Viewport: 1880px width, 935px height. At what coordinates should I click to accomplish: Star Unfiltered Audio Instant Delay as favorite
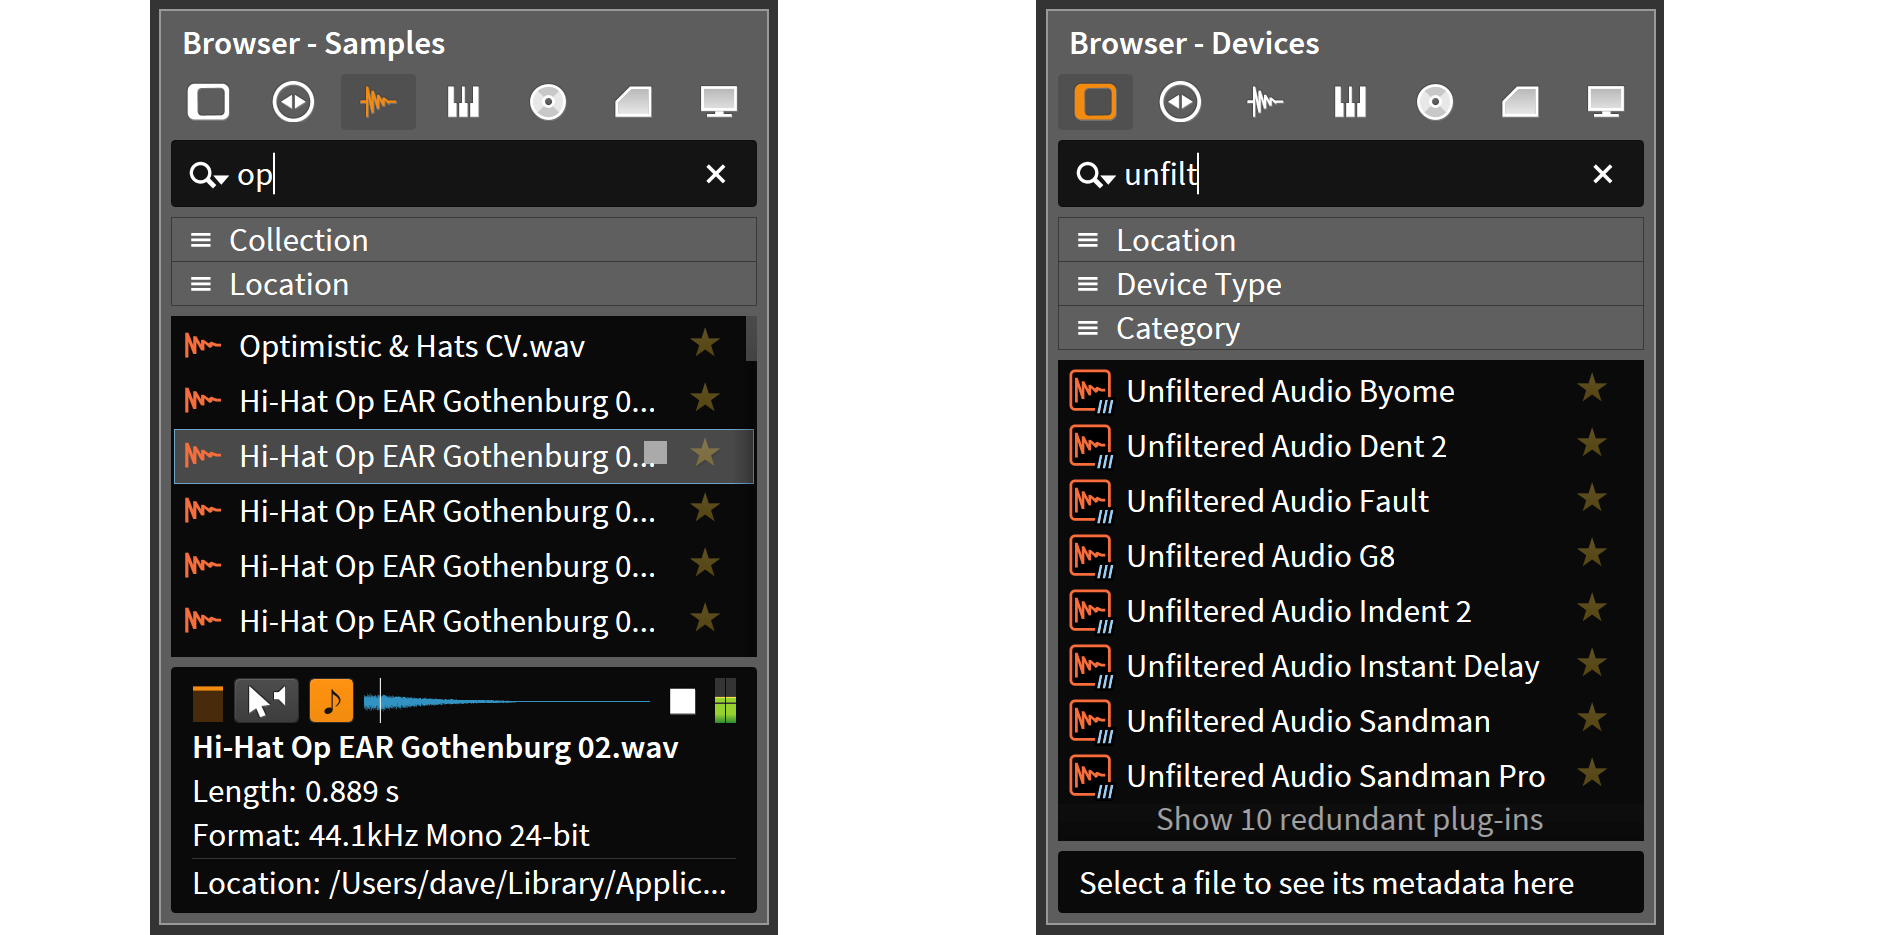1592,663
